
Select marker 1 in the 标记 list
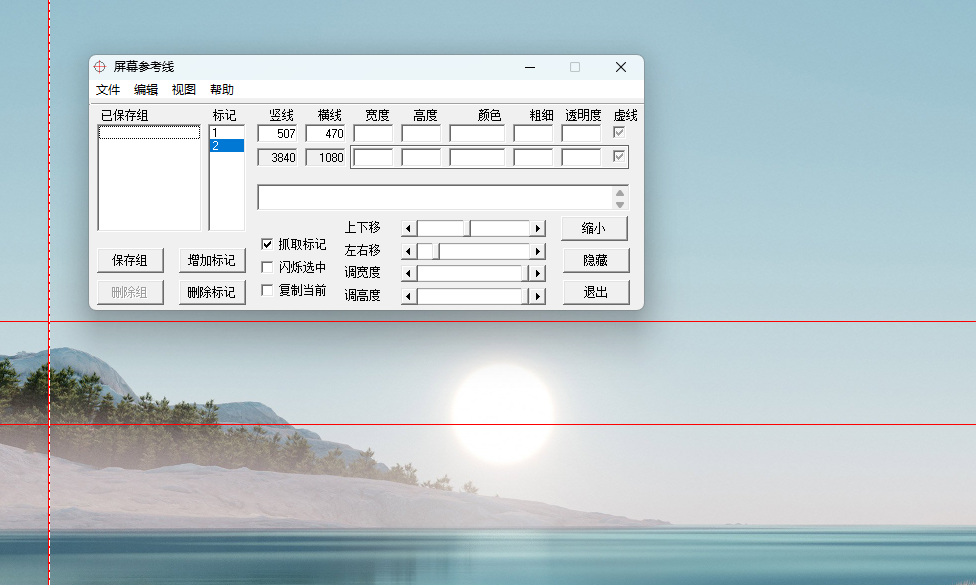pyautogui.click(x=227, y=133)
